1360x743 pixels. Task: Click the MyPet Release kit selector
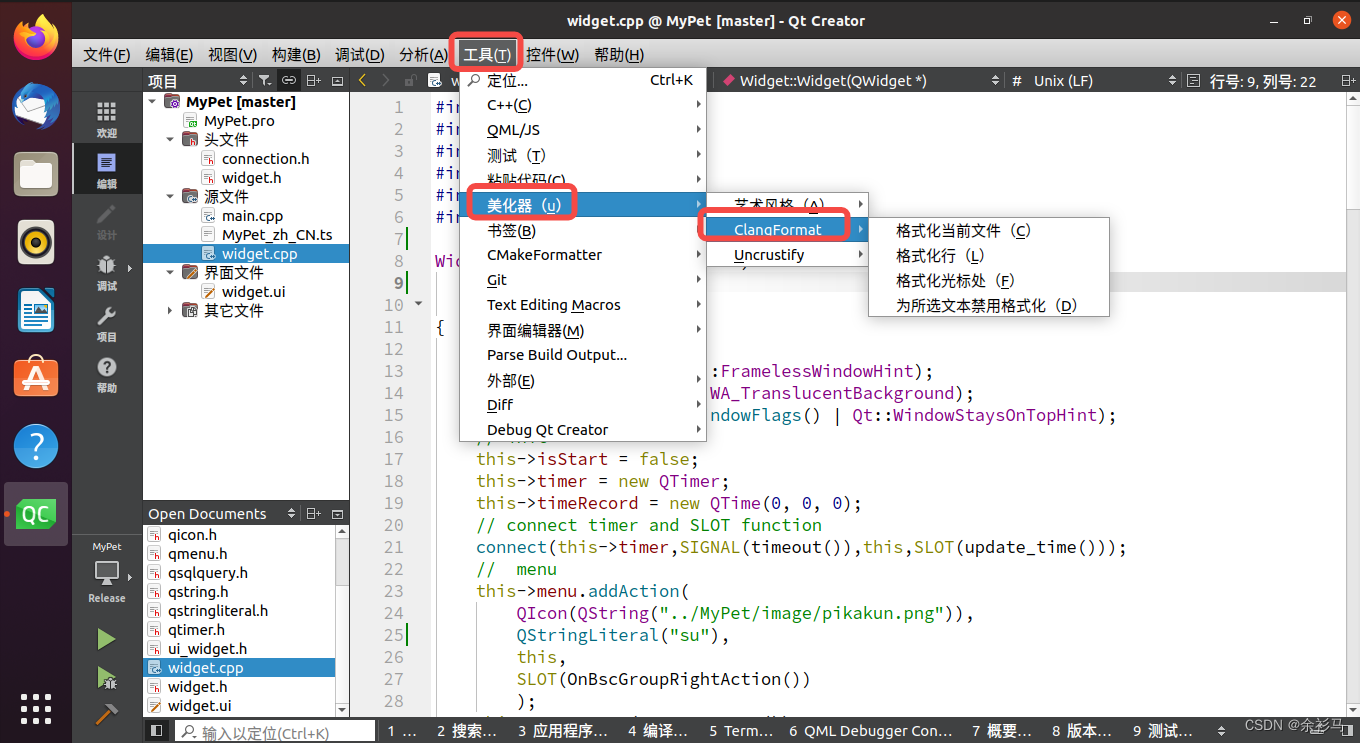pyautogui.click(x=106, y=573)
